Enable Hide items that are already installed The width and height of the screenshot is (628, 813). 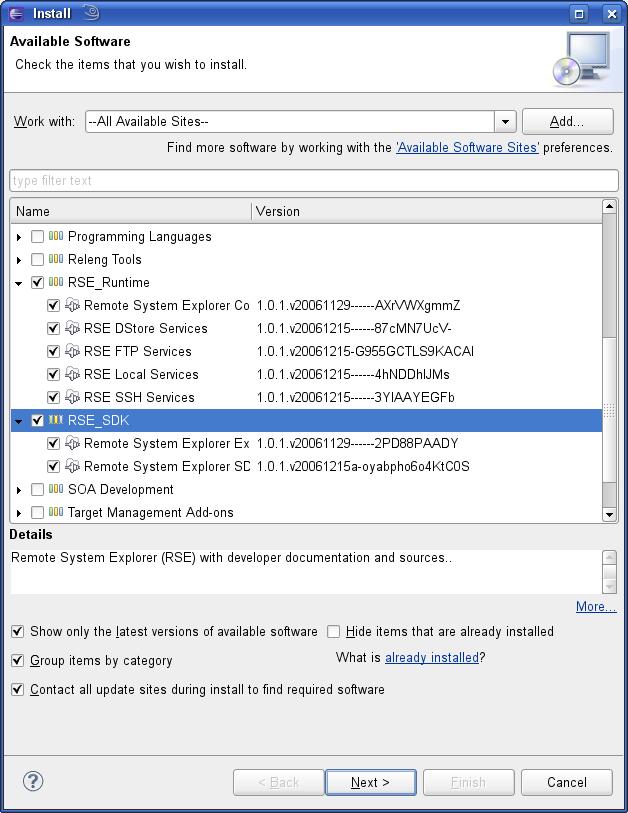[x=334, y=632]
